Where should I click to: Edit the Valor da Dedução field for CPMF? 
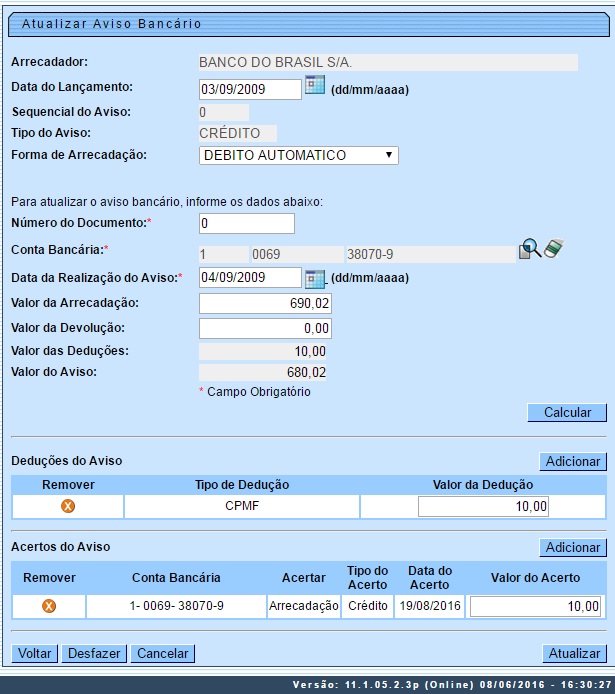pos(483,507)
